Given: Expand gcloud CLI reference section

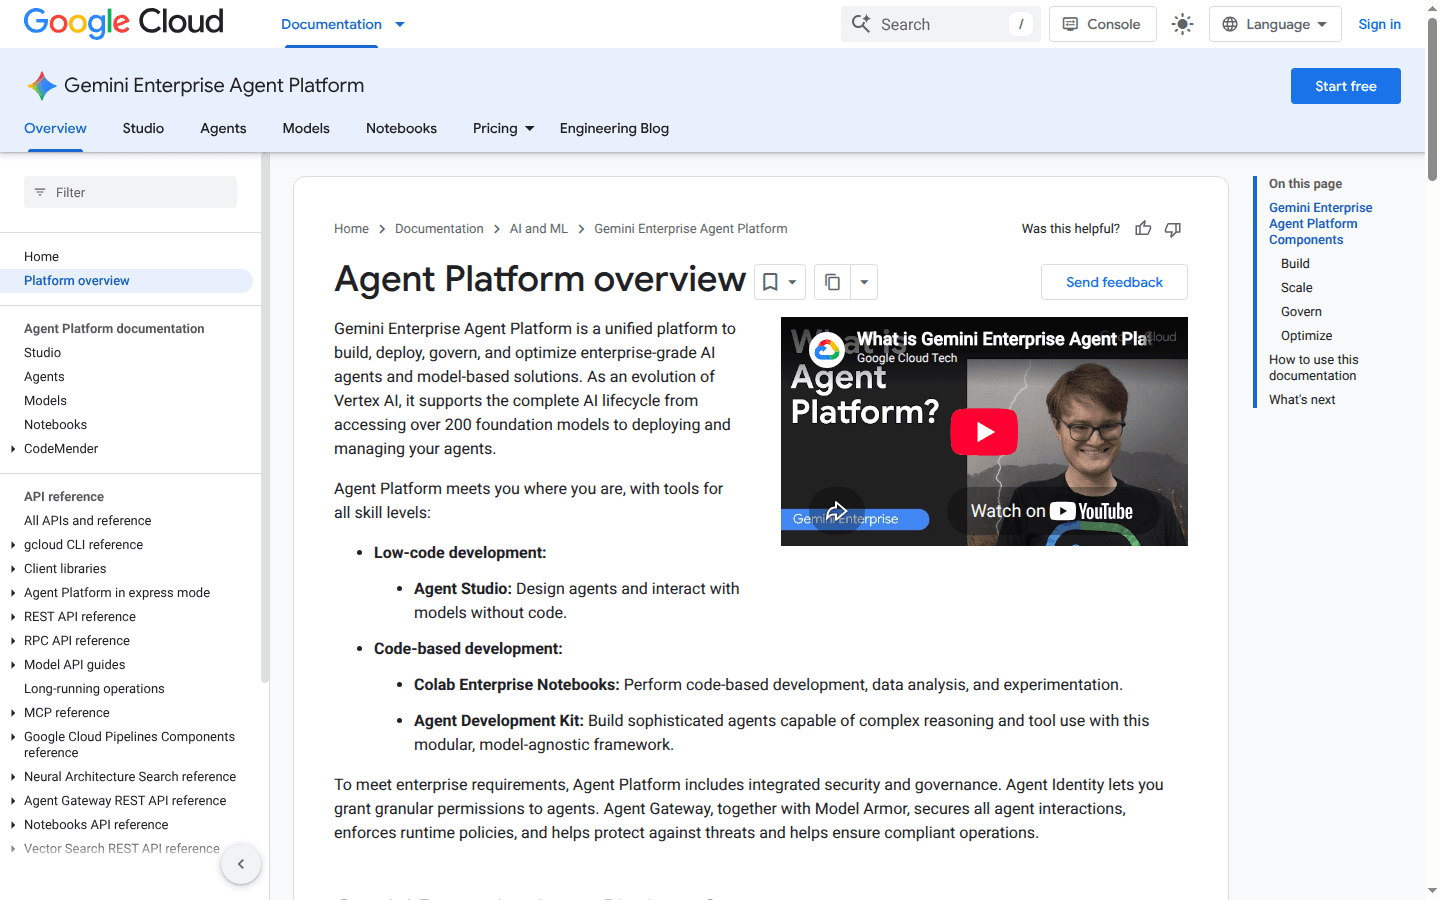Looking at the screenshot, I should coord(13,545).
